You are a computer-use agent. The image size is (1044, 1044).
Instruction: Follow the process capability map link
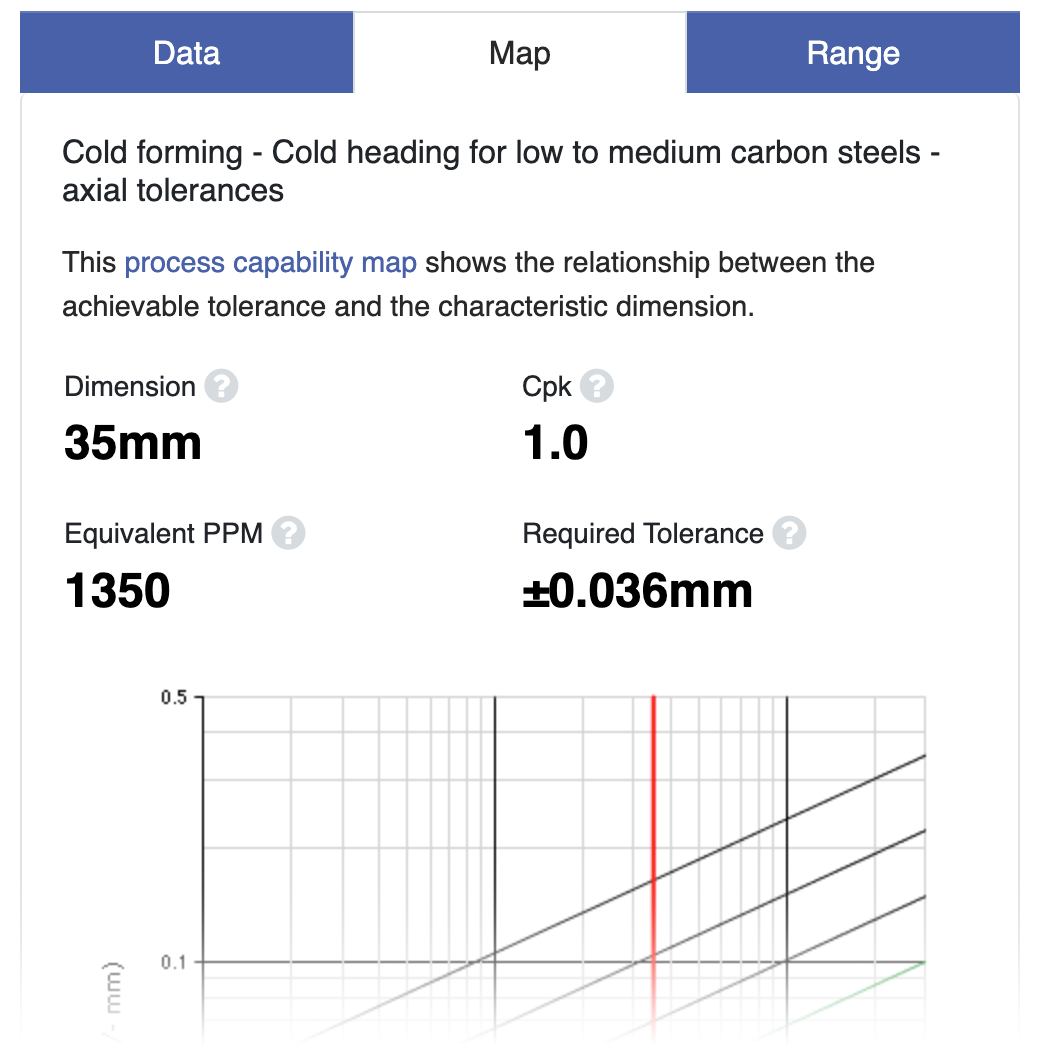pos(271,262)
